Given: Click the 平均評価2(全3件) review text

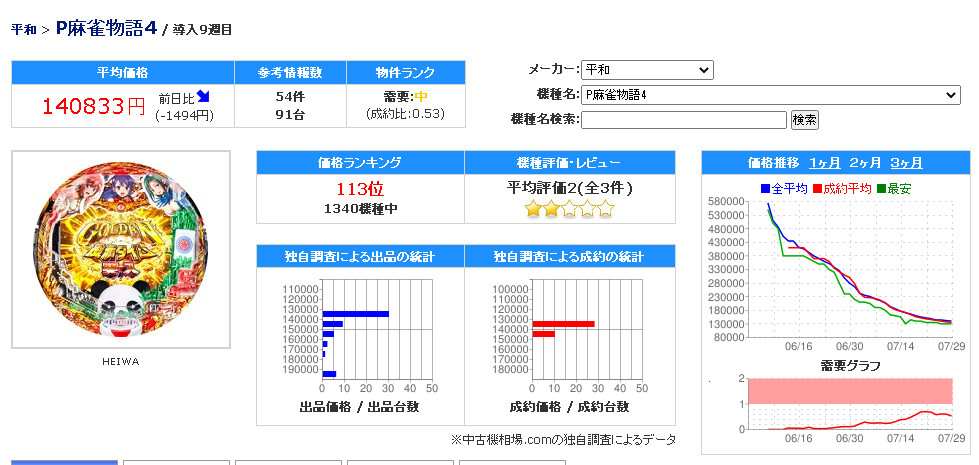Looking at the screenshot, I should (x=569, y=188).
